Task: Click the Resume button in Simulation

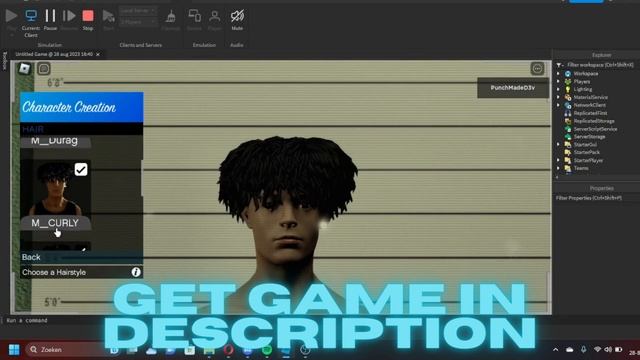Action: [x=69, y=16]
